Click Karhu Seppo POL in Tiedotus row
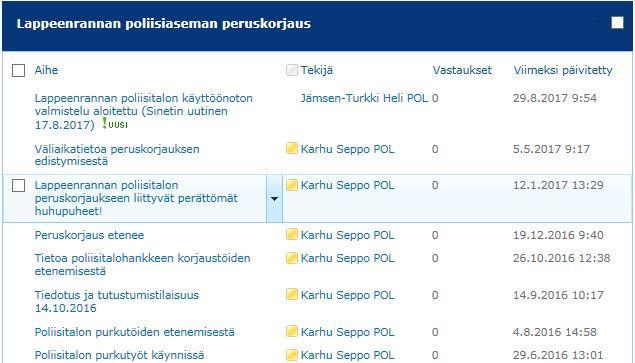 pos(347,295)
